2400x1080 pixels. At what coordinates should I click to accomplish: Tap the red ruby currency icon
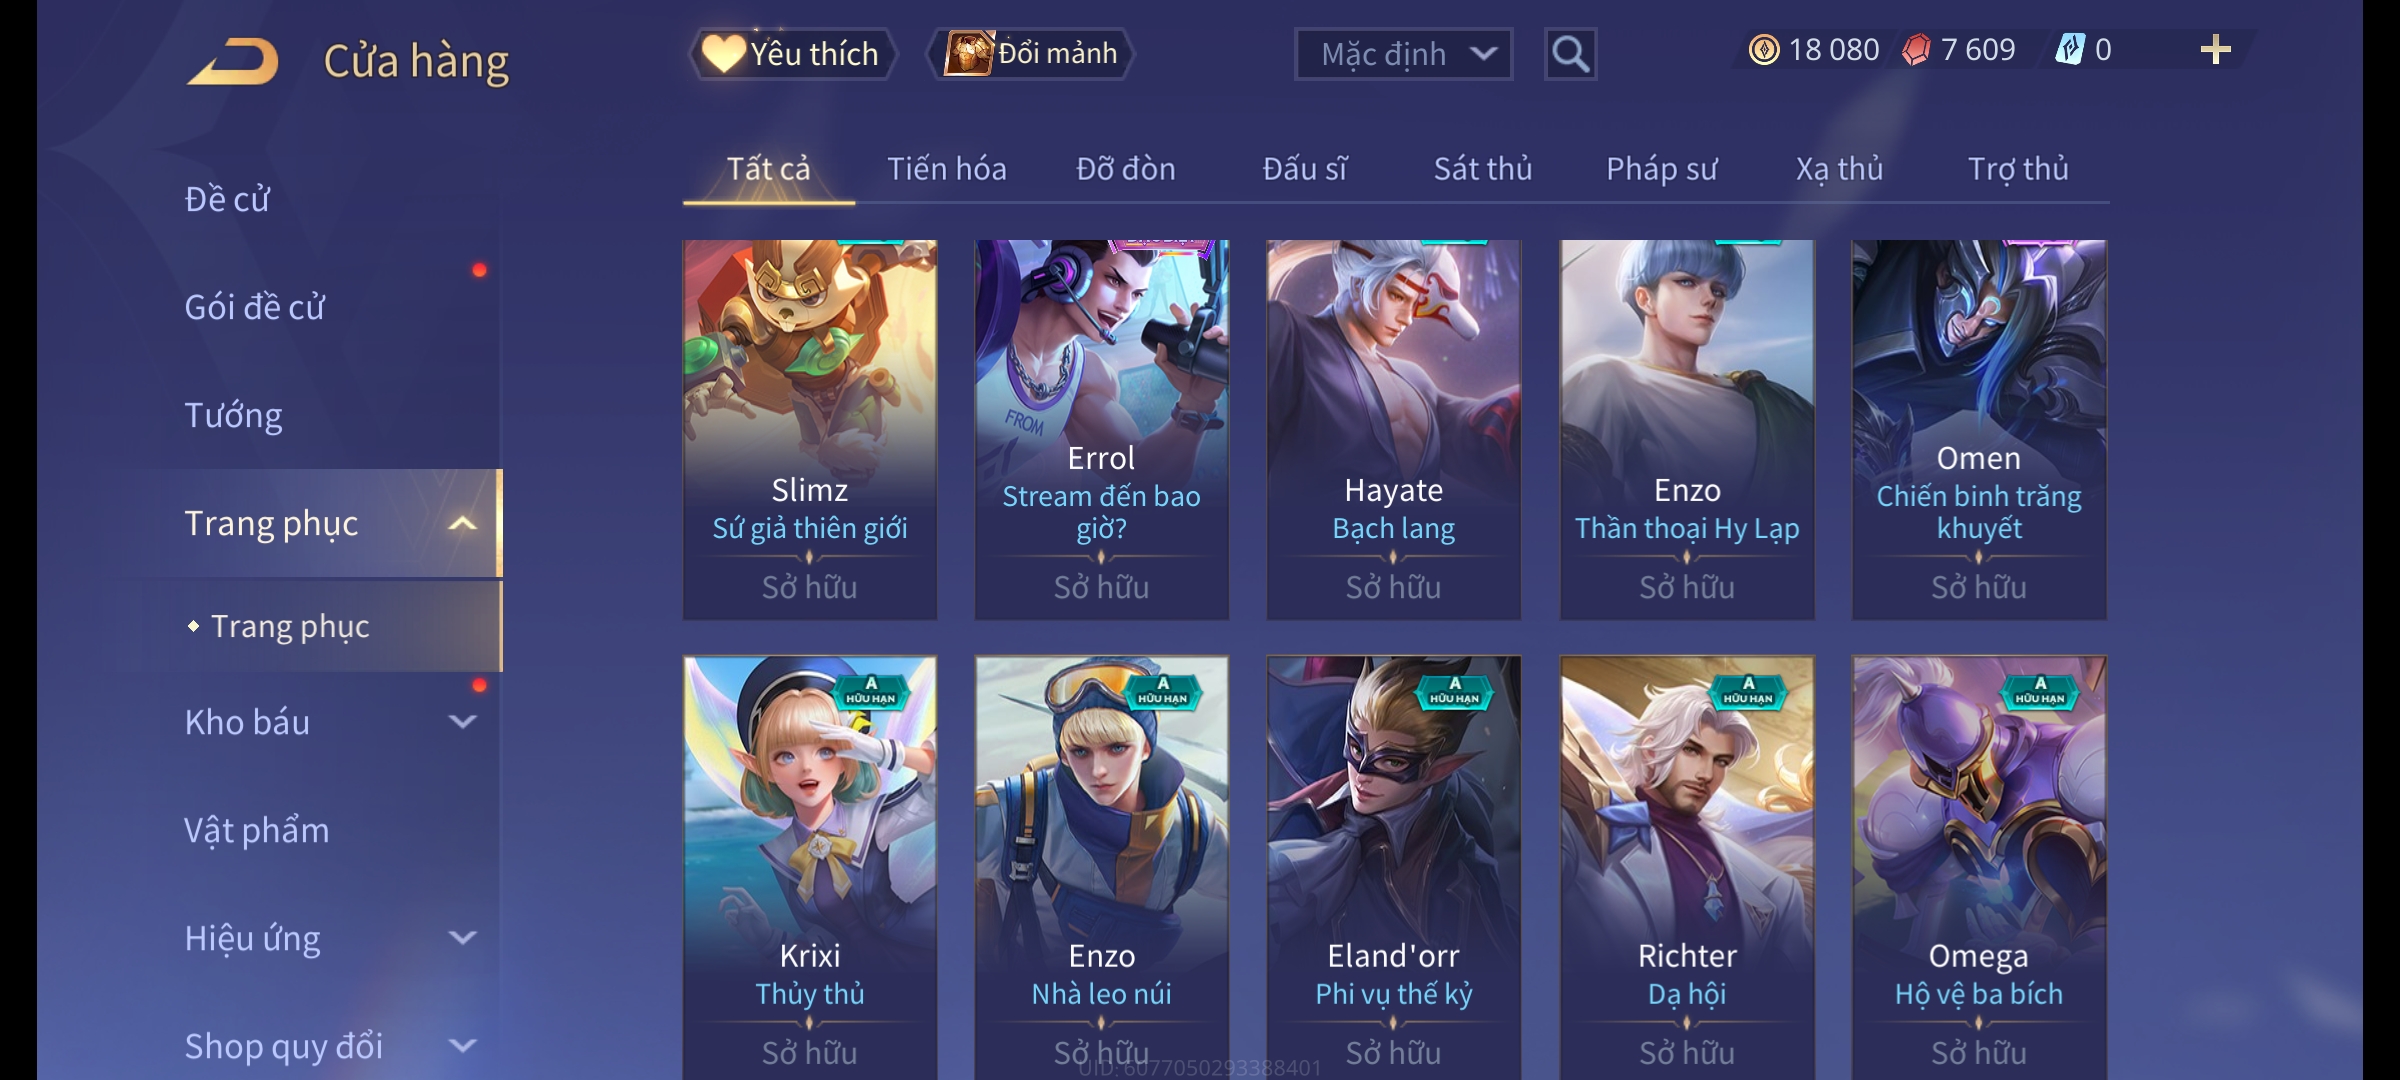tap(1916, 50)
